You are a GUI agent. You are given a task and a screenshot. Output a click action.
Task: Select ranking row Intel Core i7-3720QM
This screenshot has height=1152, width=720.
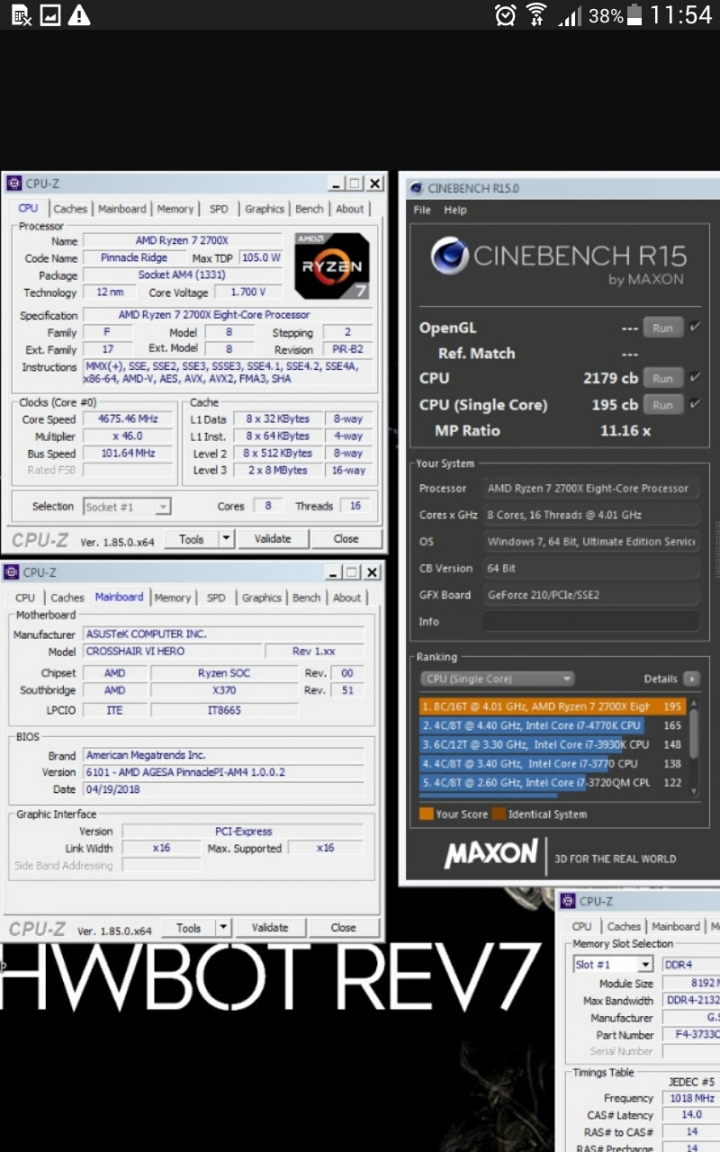click(552, 783)
